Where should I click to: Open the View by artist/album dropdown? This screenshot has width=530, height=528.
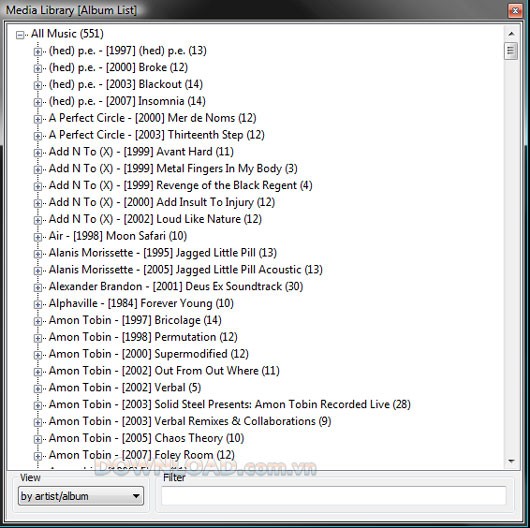click(81, 496)
